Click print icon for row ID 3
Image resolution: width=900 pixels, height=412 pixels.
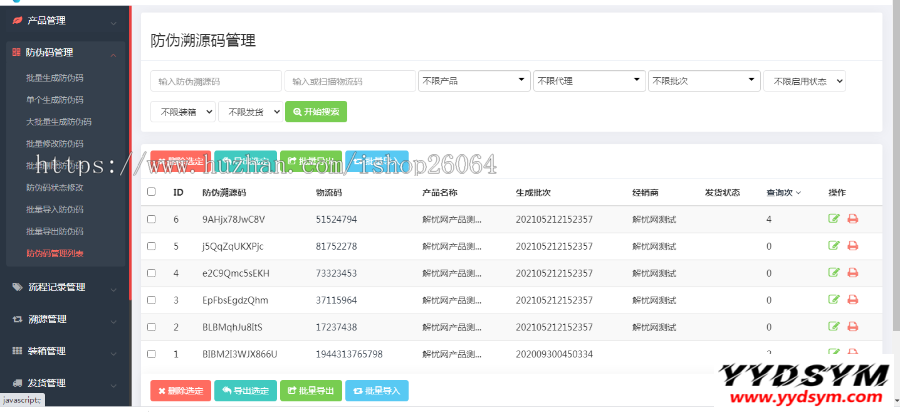(853, 300)
